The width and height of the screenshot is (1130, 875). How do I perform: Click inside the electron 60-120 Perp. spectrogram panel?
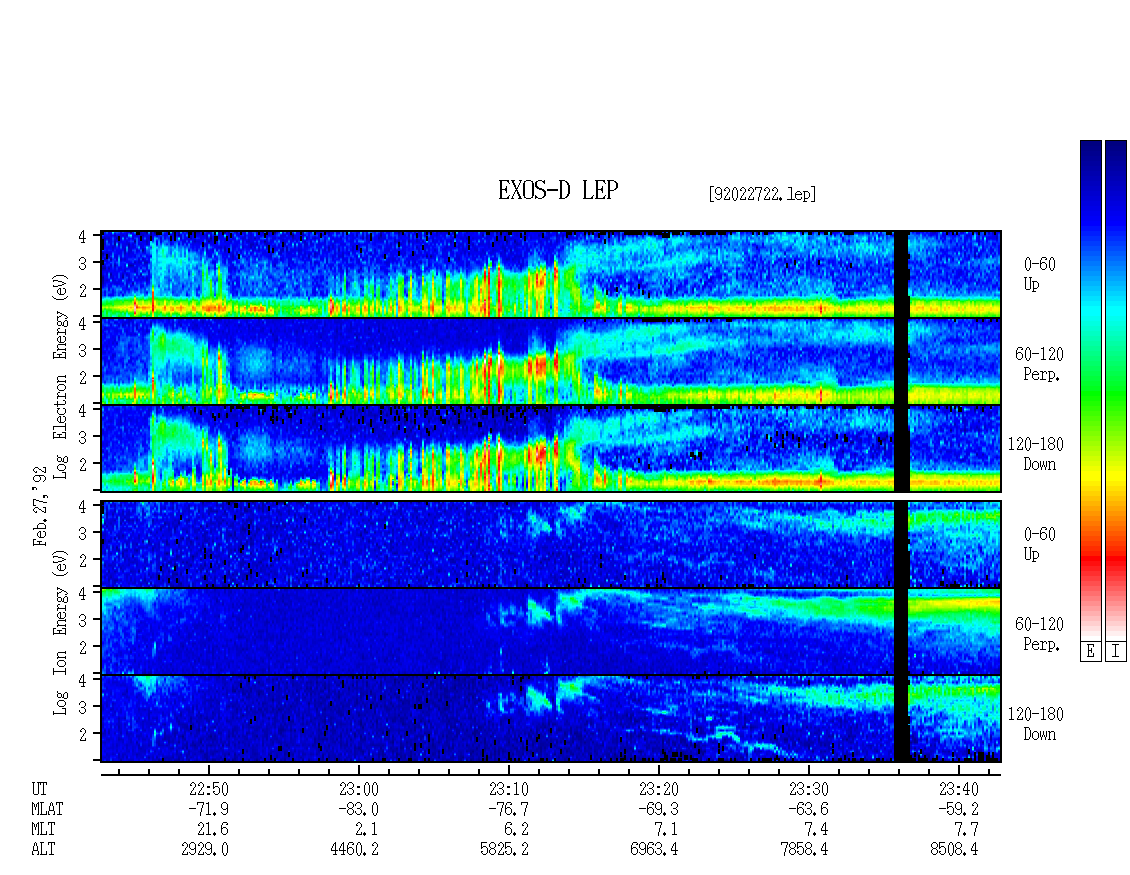pos(551,361)
